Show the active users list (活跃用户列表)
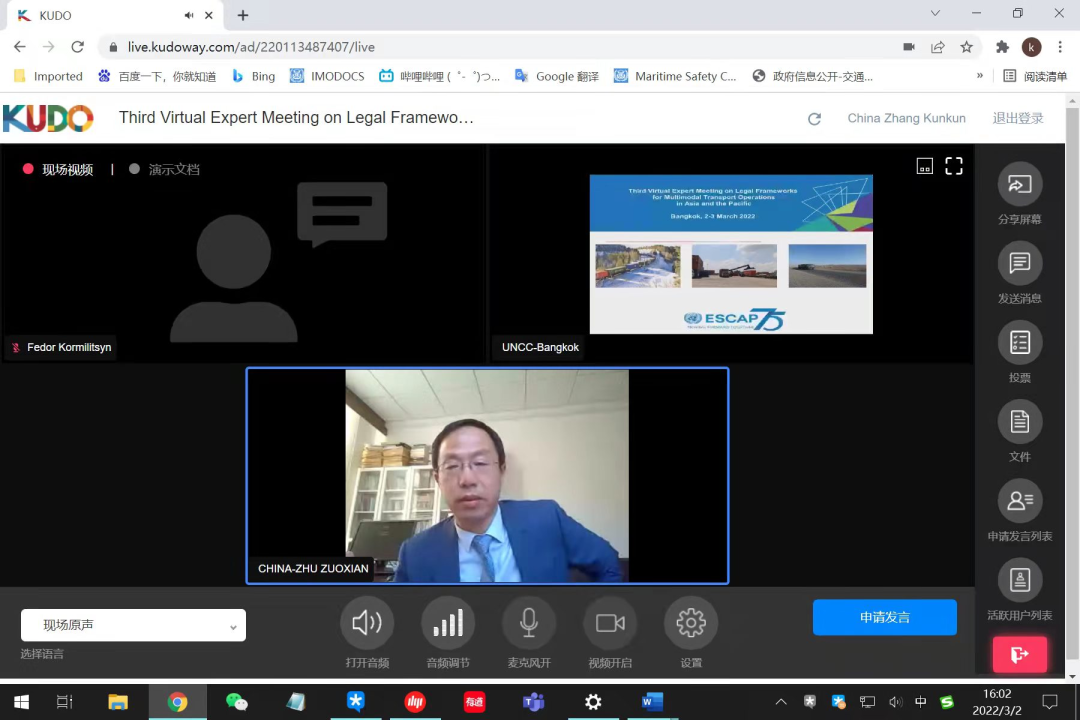Image resolution: width=1080 pixels, height=720 pixels. point(1019,580)
